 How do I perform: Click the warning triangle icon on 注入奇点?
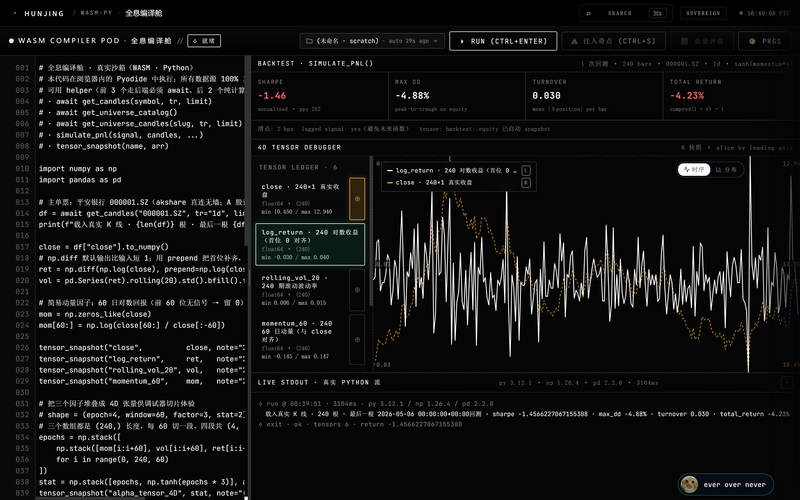coord(574,41)
